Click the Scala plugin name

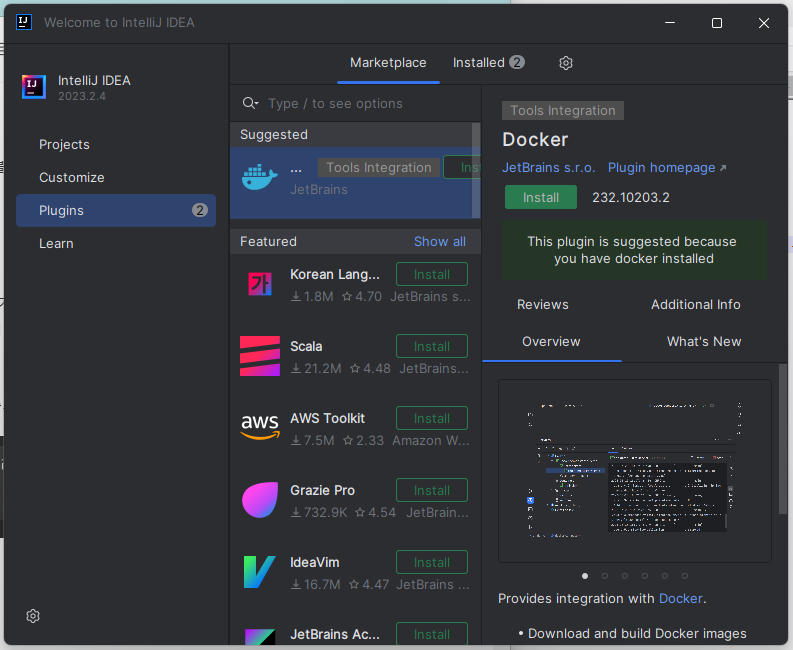tap(306, 346)
